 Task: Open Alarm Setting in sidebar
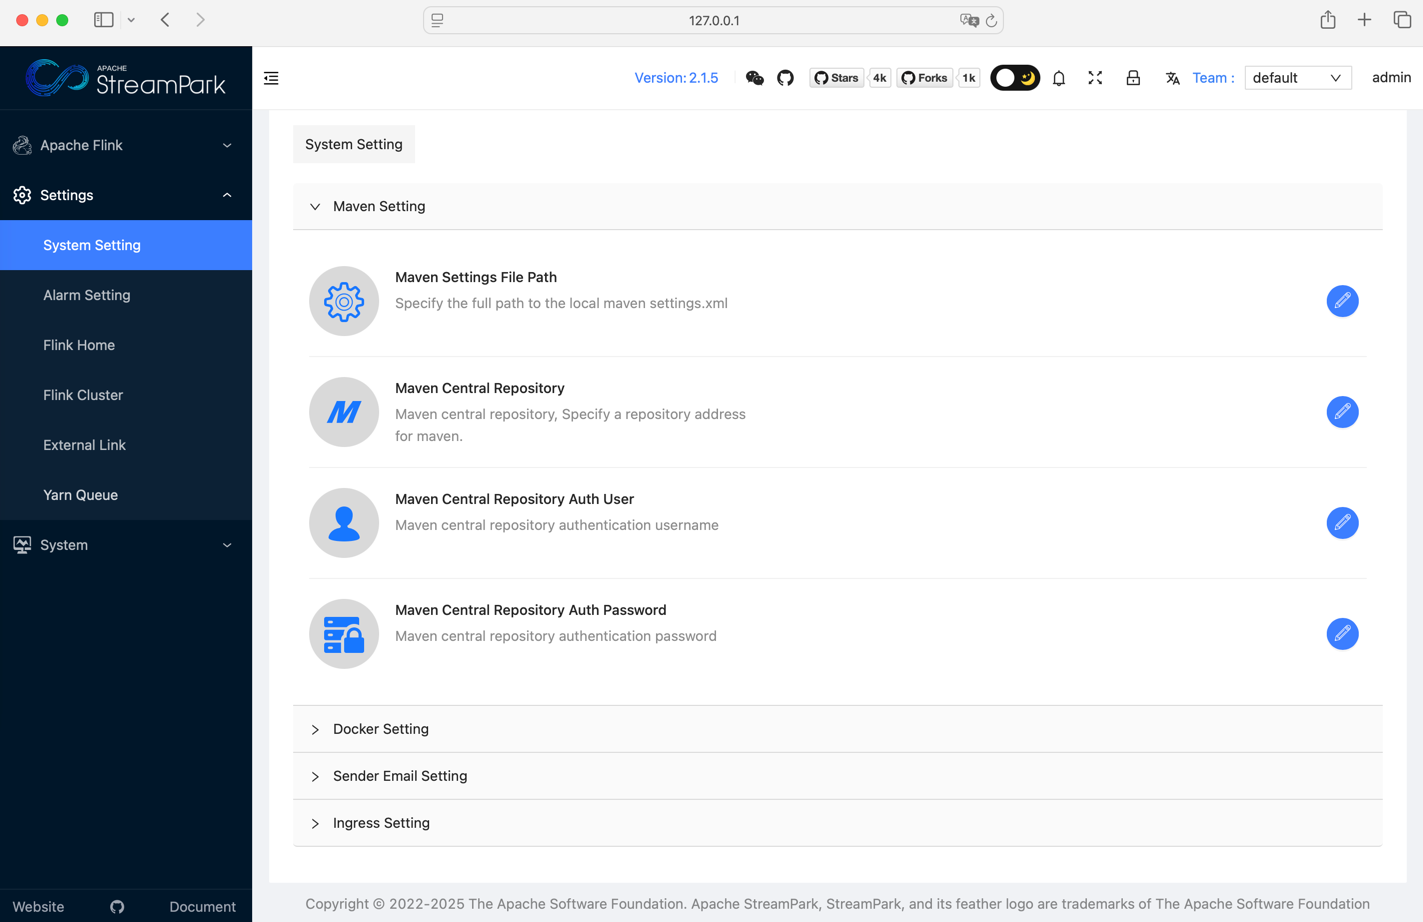pyautogui.click(x=87, y=295)
